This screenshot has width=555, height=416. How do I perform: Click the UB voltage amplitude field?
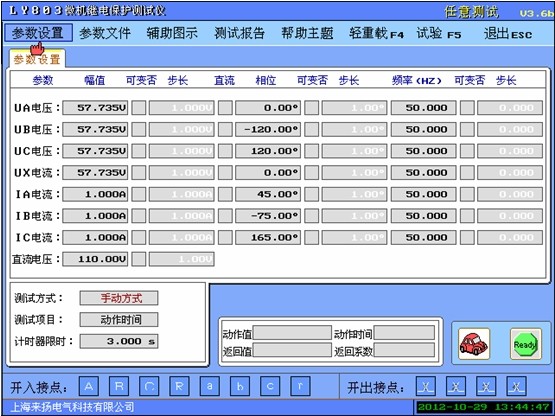tap(95, 129)
